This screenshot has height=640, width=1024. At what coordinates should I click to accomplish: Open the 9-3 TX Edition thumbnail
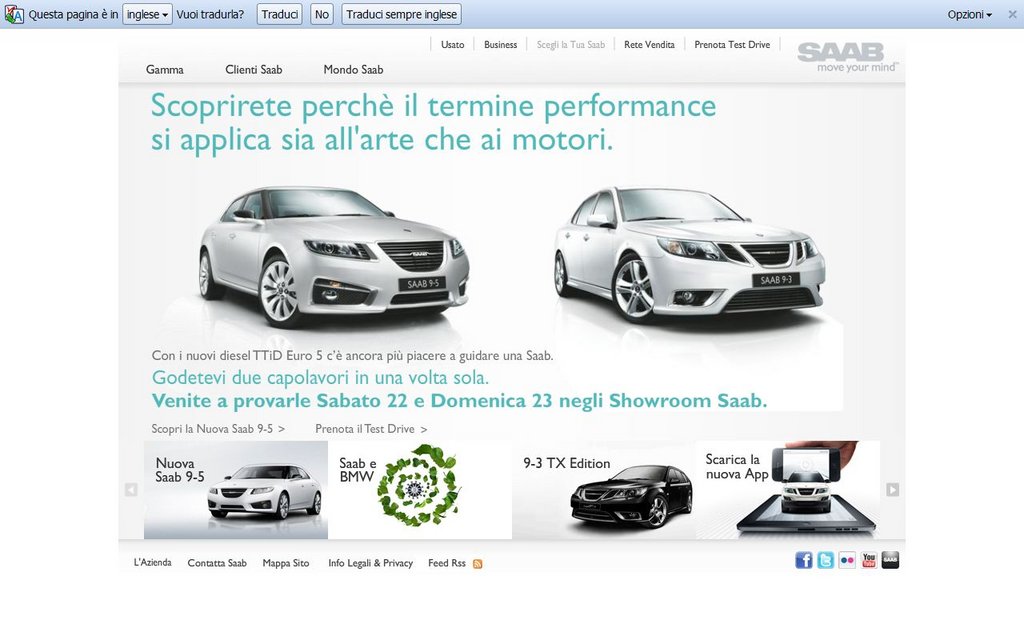[604, 490]
